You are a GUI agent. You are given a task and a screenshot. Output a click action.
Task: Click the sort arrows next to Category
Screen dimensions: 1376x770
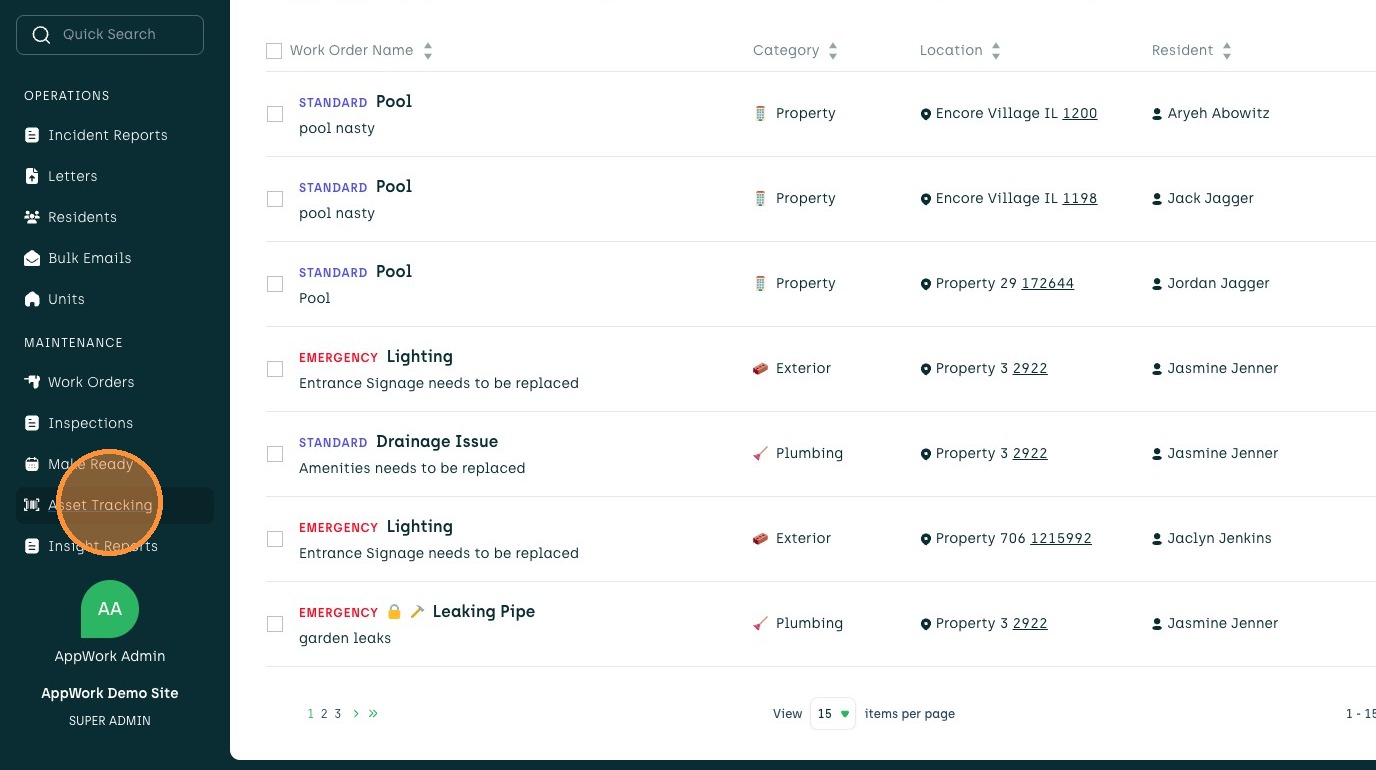pyautogui.click(x=833, y=51)
